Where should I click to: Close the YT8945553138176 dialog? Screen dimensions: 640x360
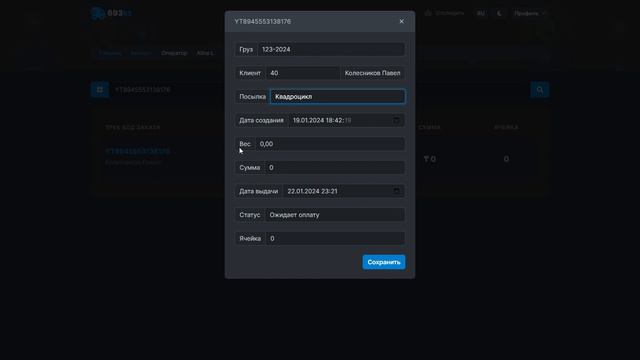(402, 21)
